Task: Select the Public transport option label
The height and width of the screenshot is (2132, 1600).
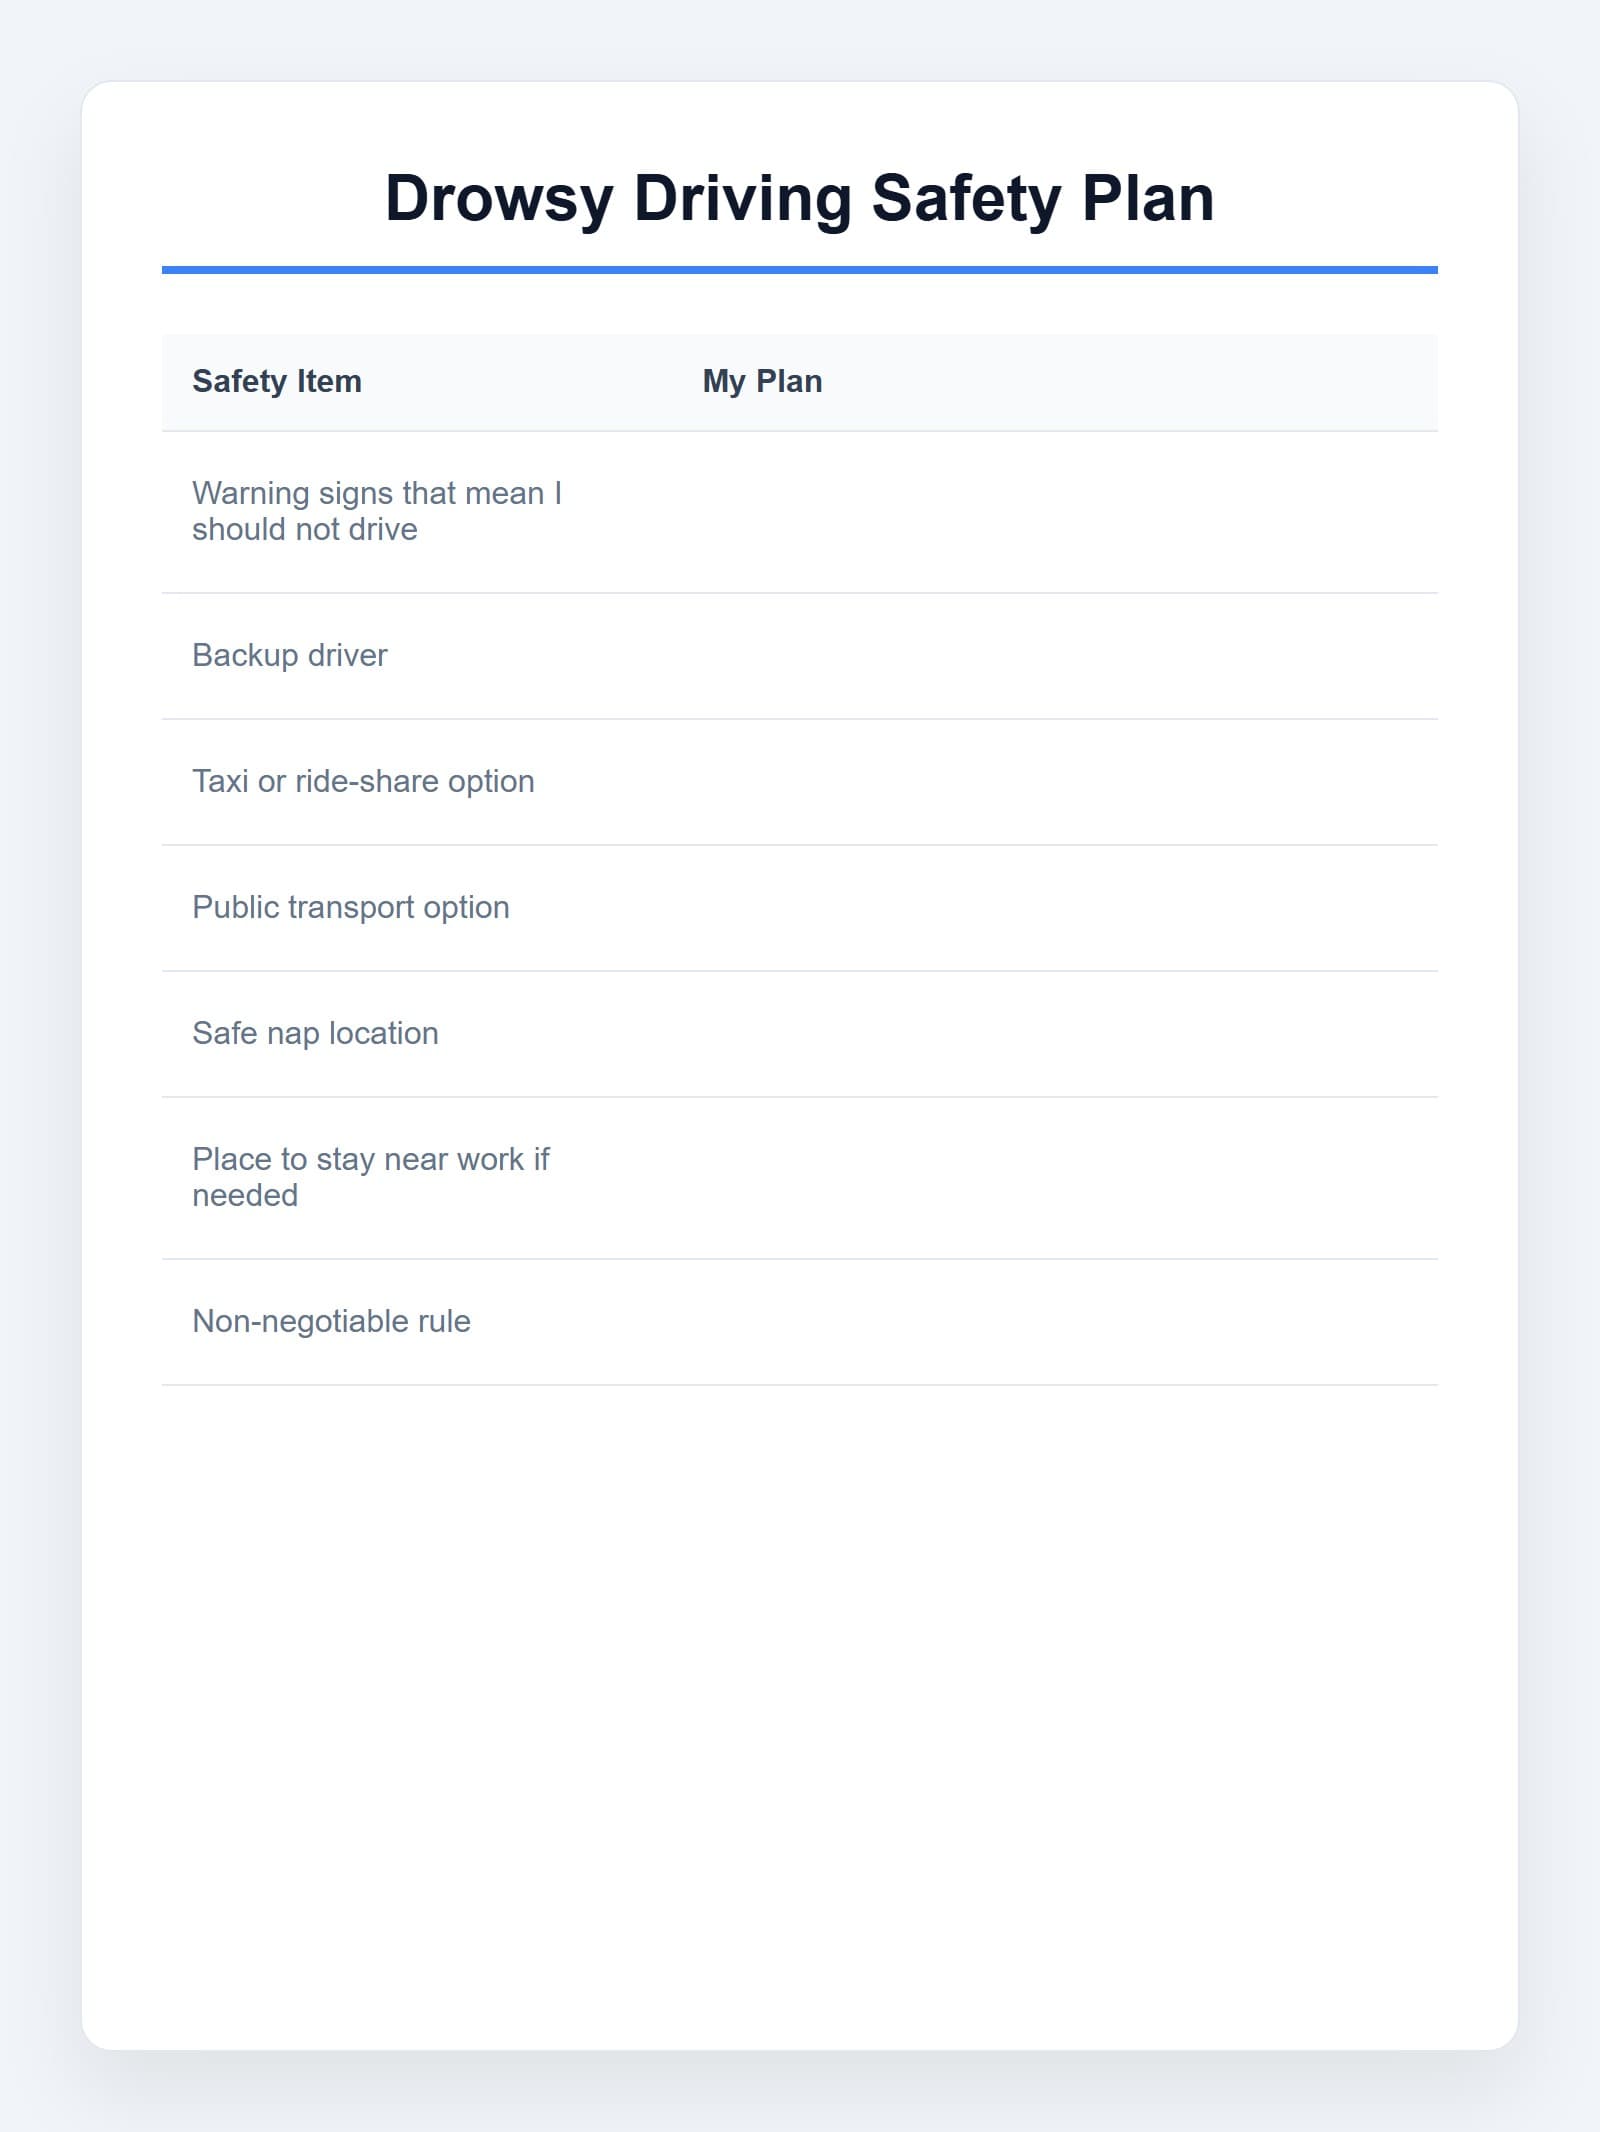Action: click(351, 907)
